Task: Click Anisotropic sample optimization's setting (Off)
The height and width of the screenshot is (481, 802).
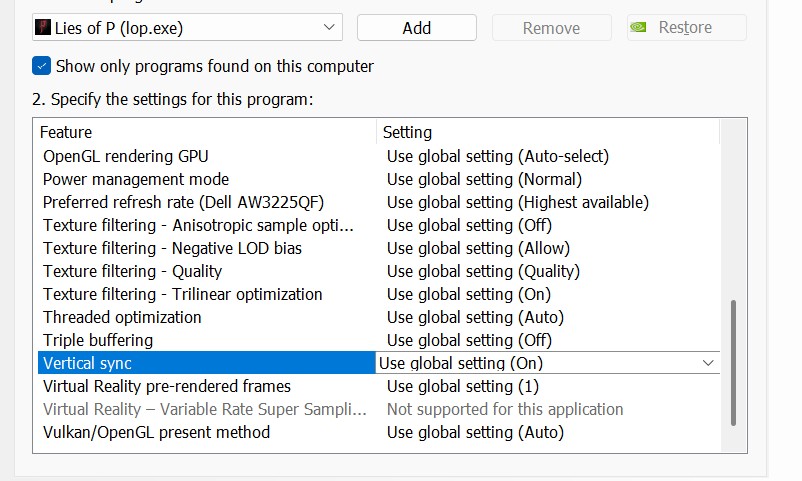Action: point(469,225)
